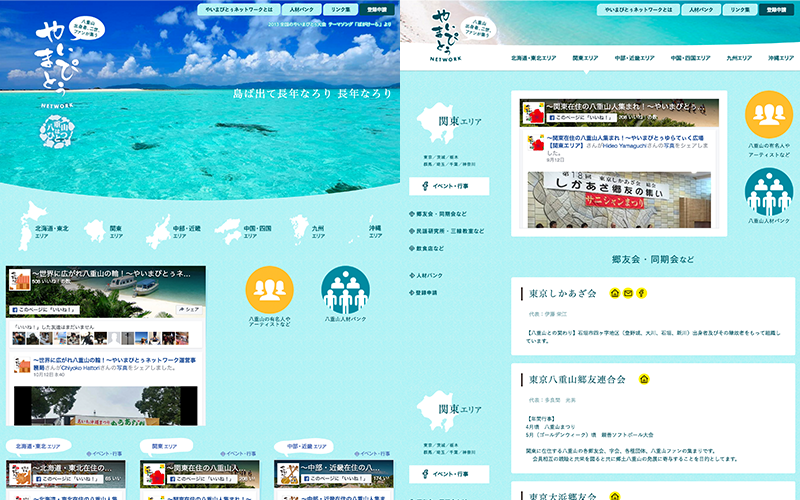Like the 世界に広がれ八重山の輪 Facebook page
Screen dimensions: 800x500
(x=44, y=310)
